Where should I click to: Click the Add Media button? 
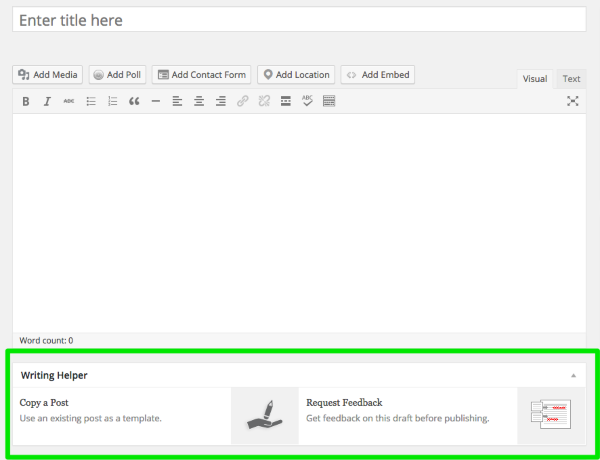pyautogui.click(x=48, y=75)
